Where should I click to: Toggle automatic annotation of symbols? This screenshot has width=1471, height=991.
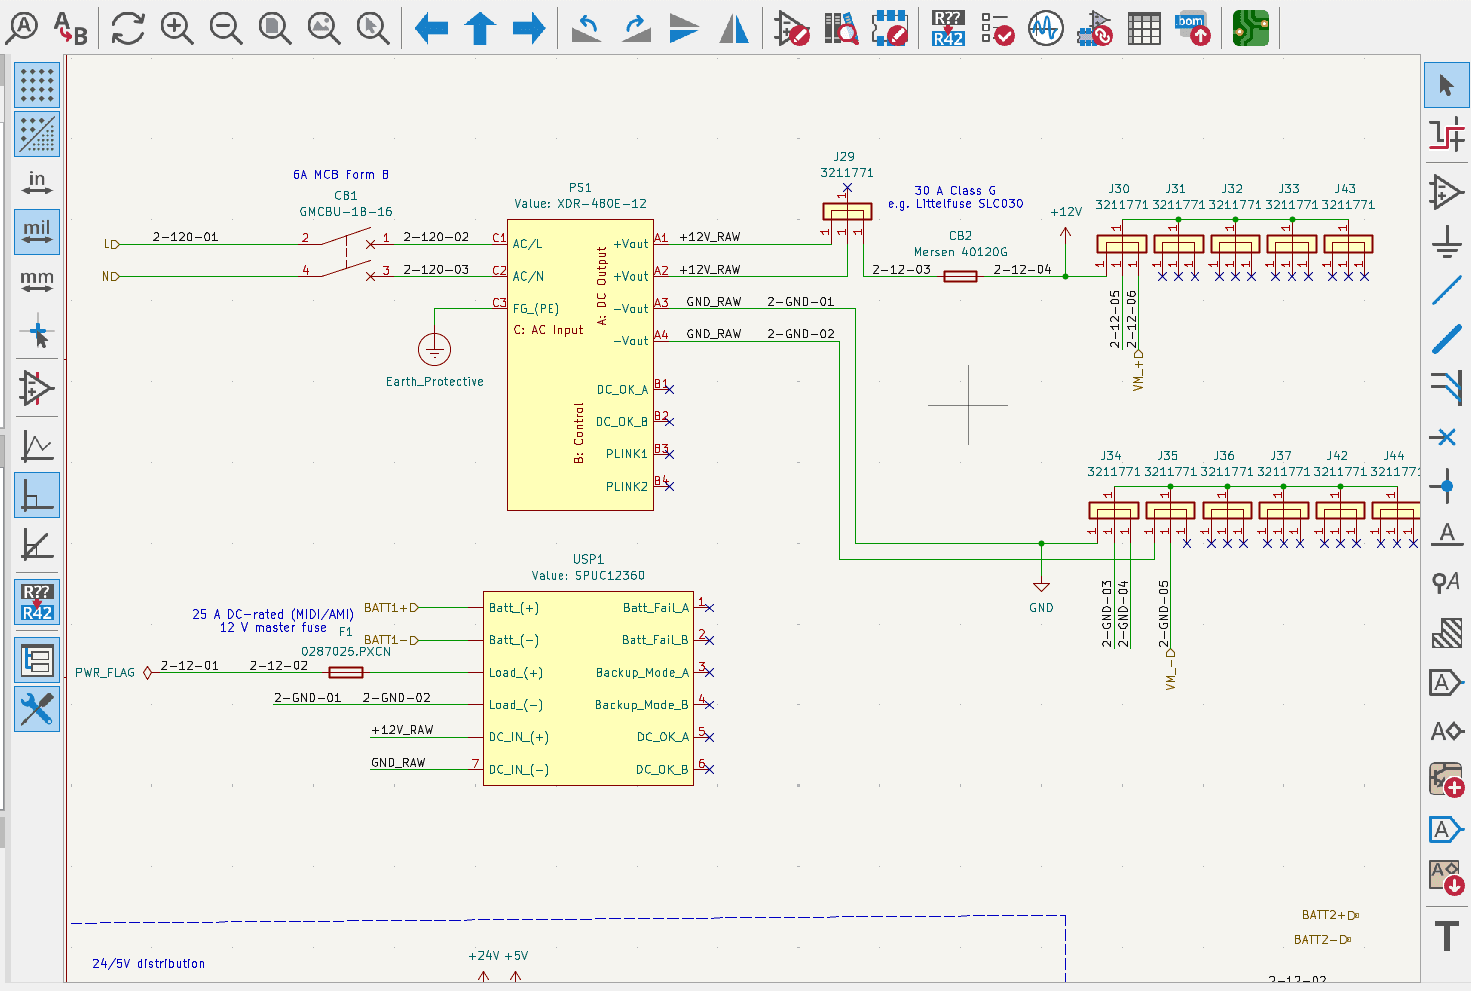point(37,602)
